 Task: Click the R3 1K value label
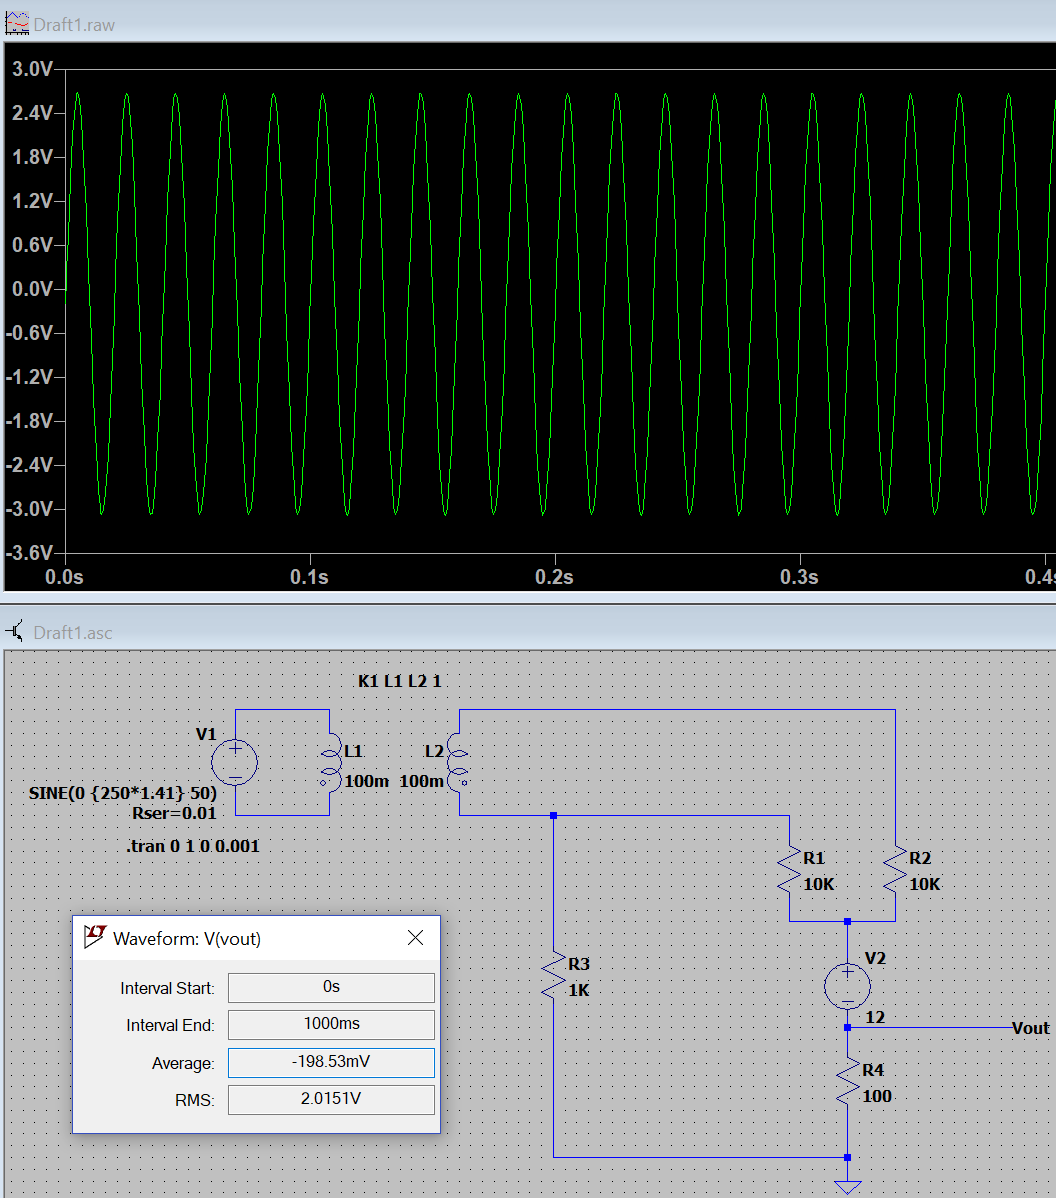[x=578, y=990]
